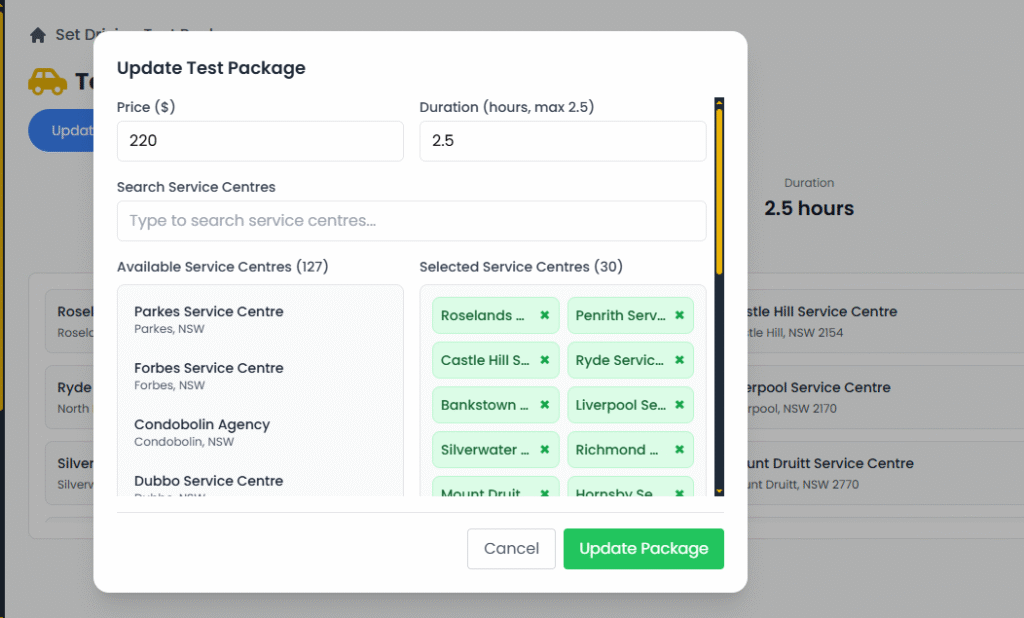Focus the Price ($) input field
1024x618 pixels.
coord(260,141)
